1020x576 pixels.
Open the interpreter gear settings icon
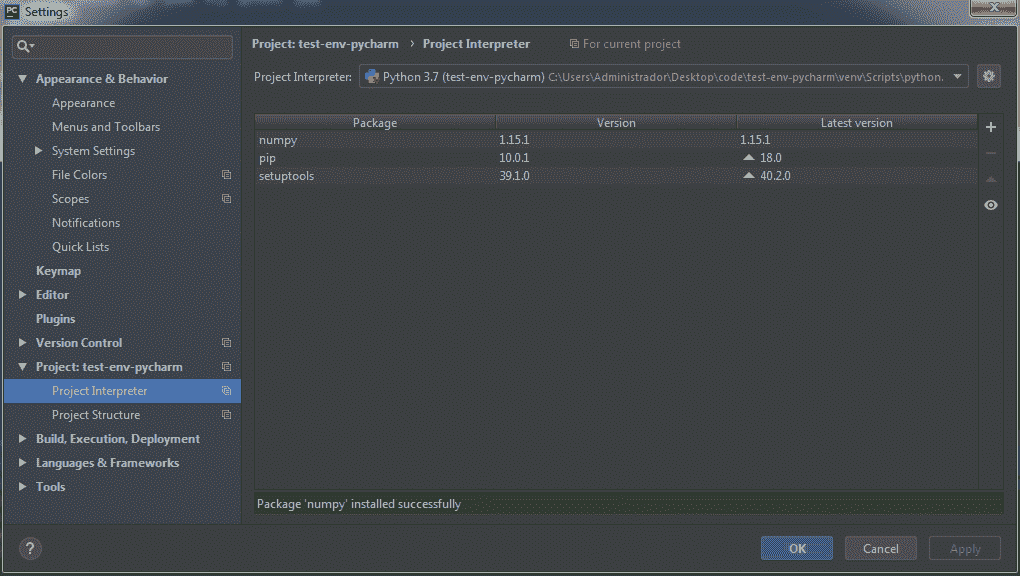point(988,76)
